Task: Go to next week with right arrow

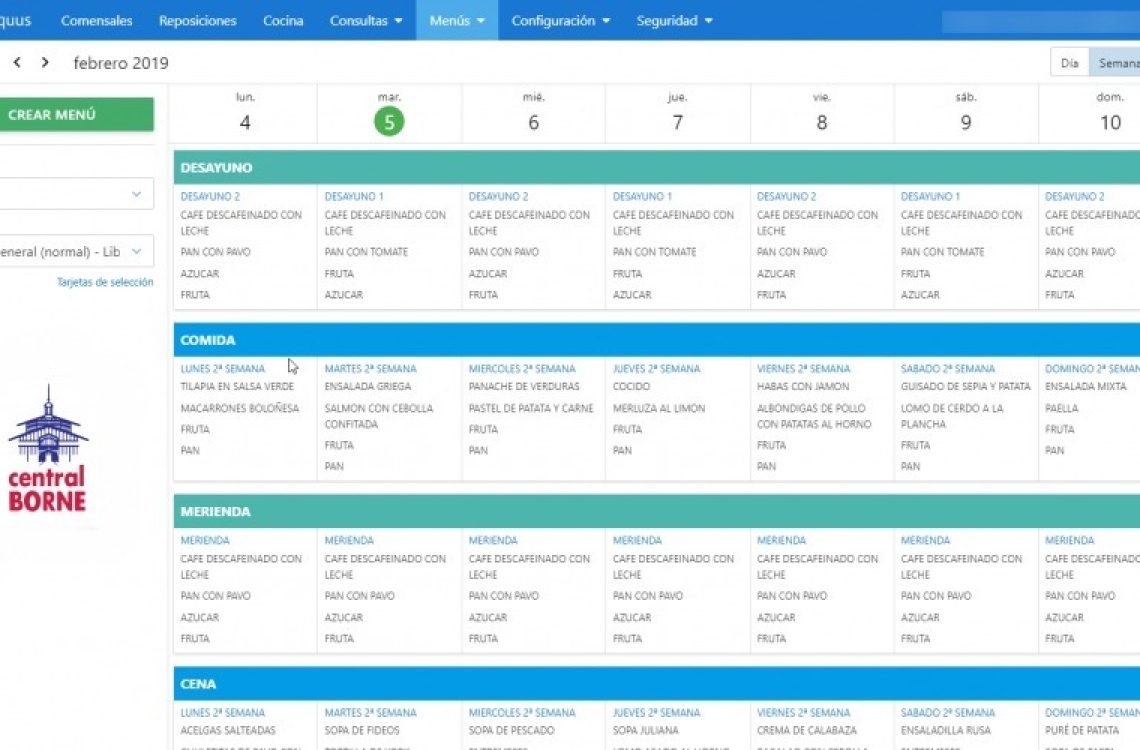Action: point(45,62)
